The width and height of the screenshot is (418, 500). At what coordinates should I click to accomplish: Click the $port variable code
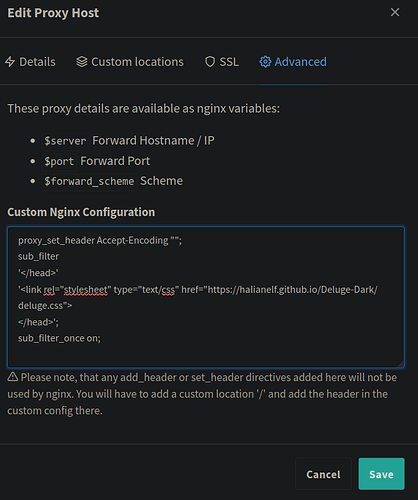click(59, 161)
